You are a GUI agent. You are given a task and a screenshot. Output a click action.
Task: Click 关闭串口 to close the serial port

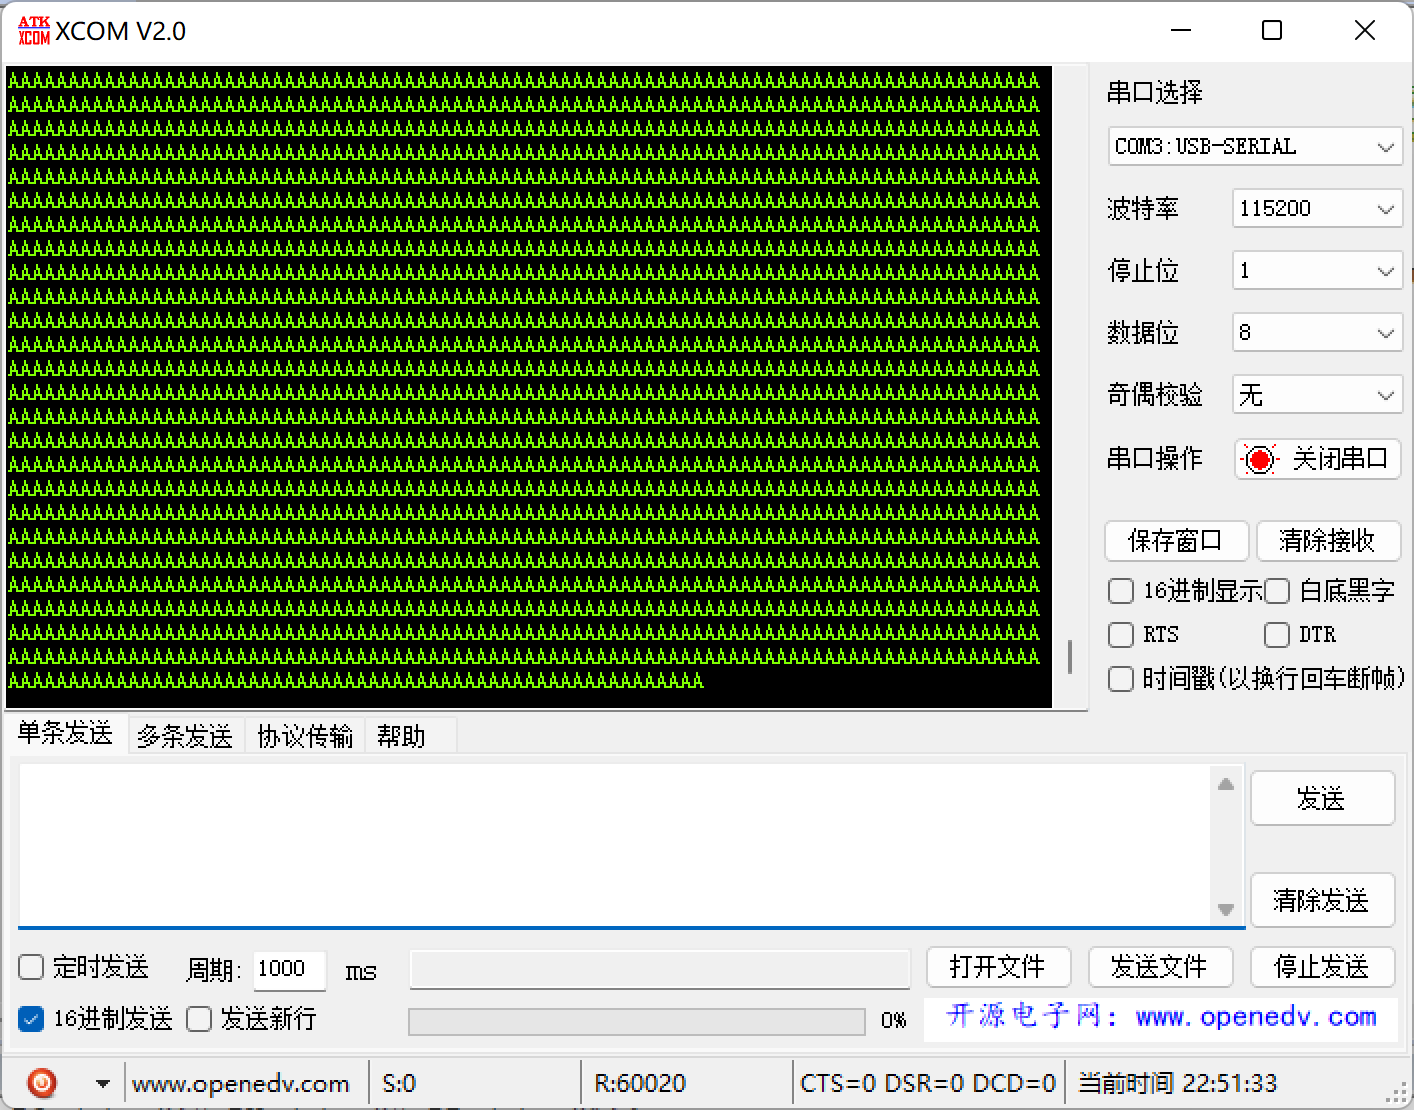[x=1317, y=459]
